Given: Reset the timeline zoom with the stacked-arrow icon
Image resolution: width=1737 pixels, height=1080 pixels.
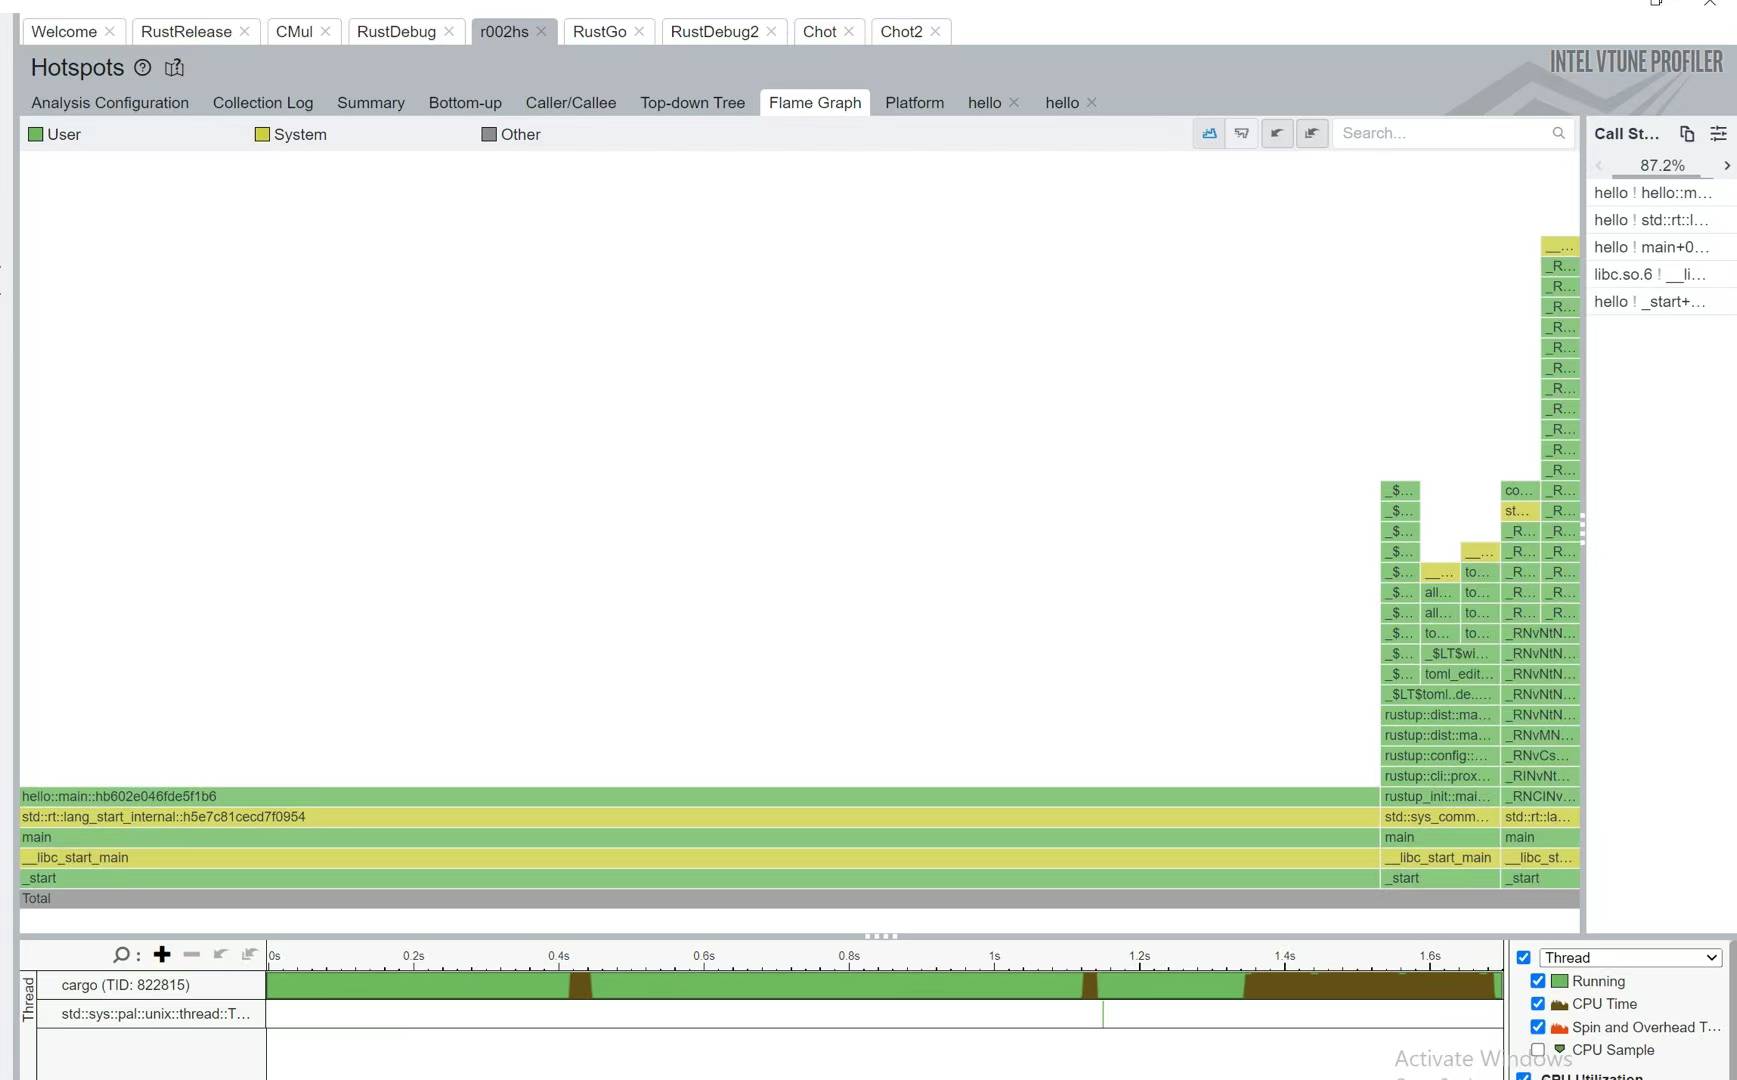Looking at the screenshot, I should [x=249, y=955].
